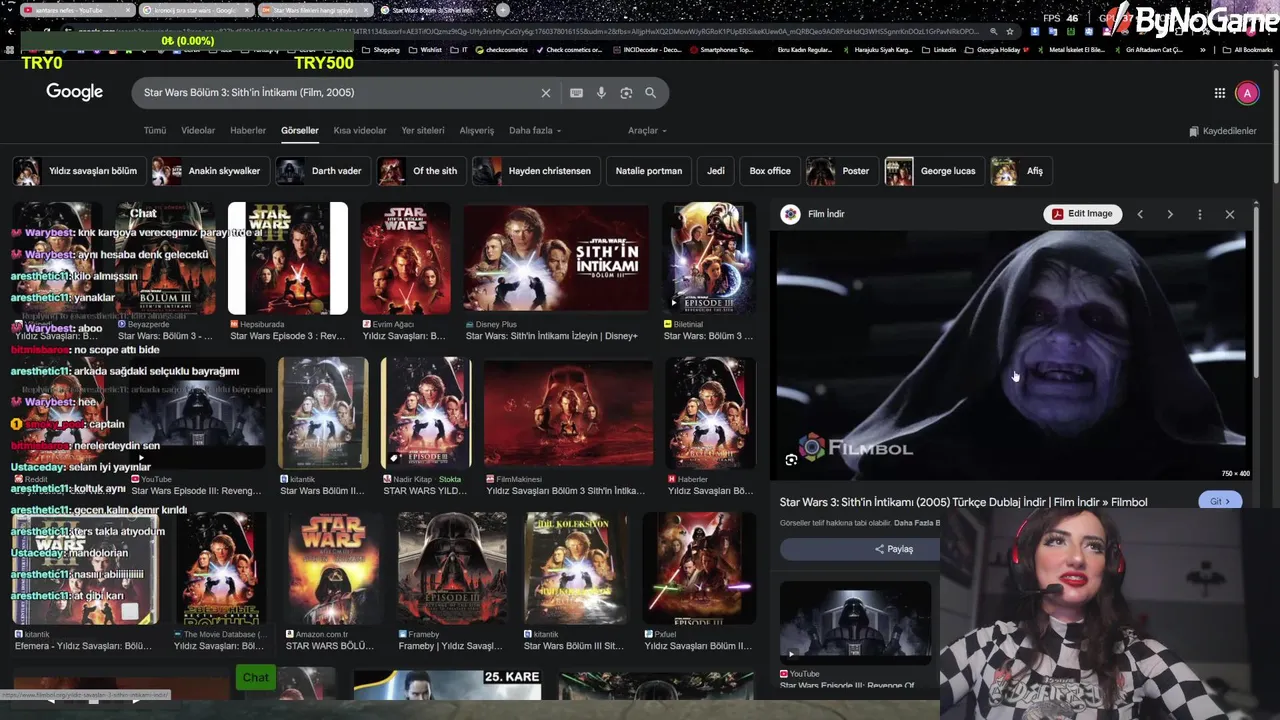The height and width of the screenshot is (720, 1280).
Task: Switch to the Alışveriş tab
Action: (477, 131)
